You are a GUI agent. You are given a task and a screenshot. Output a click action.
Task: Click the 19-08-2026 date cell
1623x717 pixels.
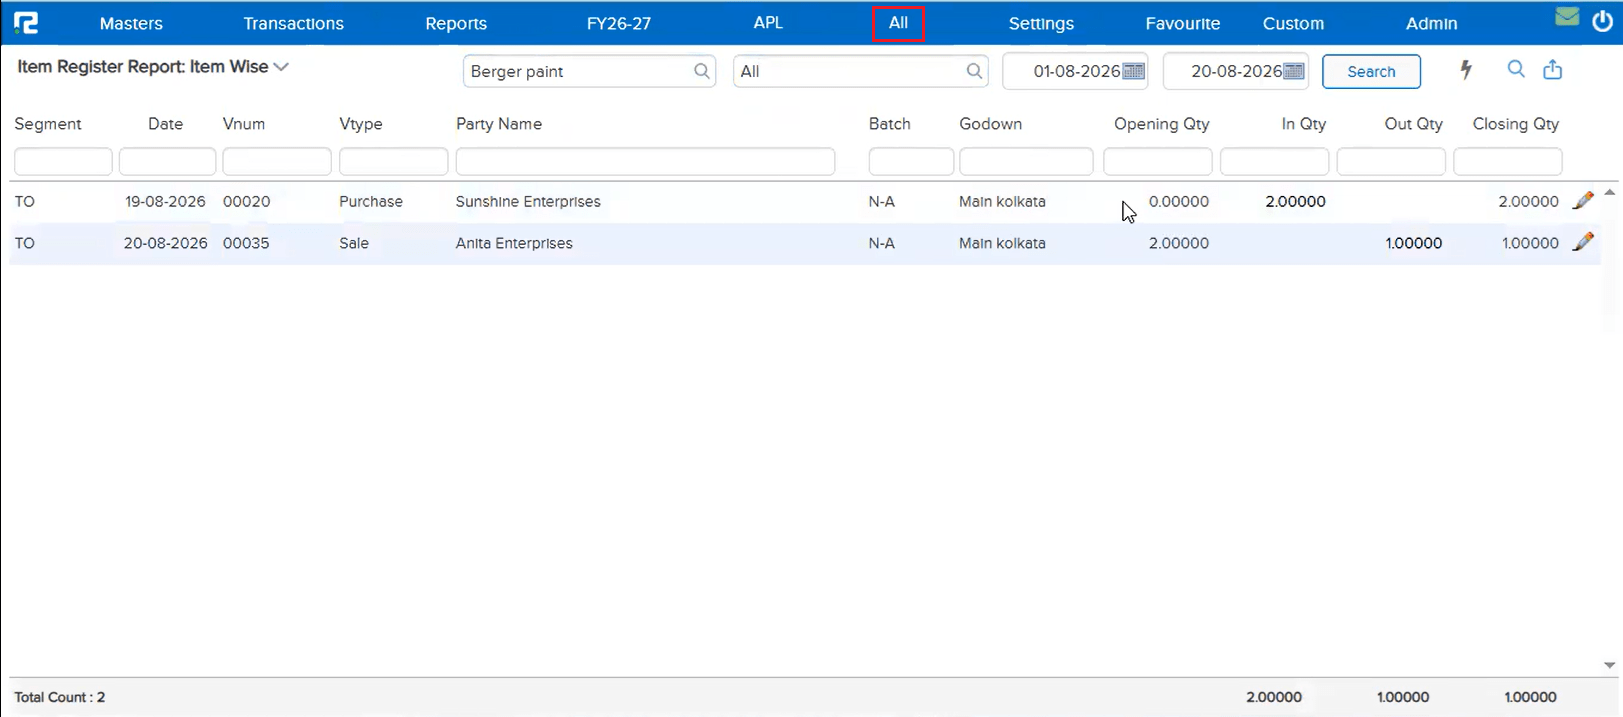click(x=165, y=201)
